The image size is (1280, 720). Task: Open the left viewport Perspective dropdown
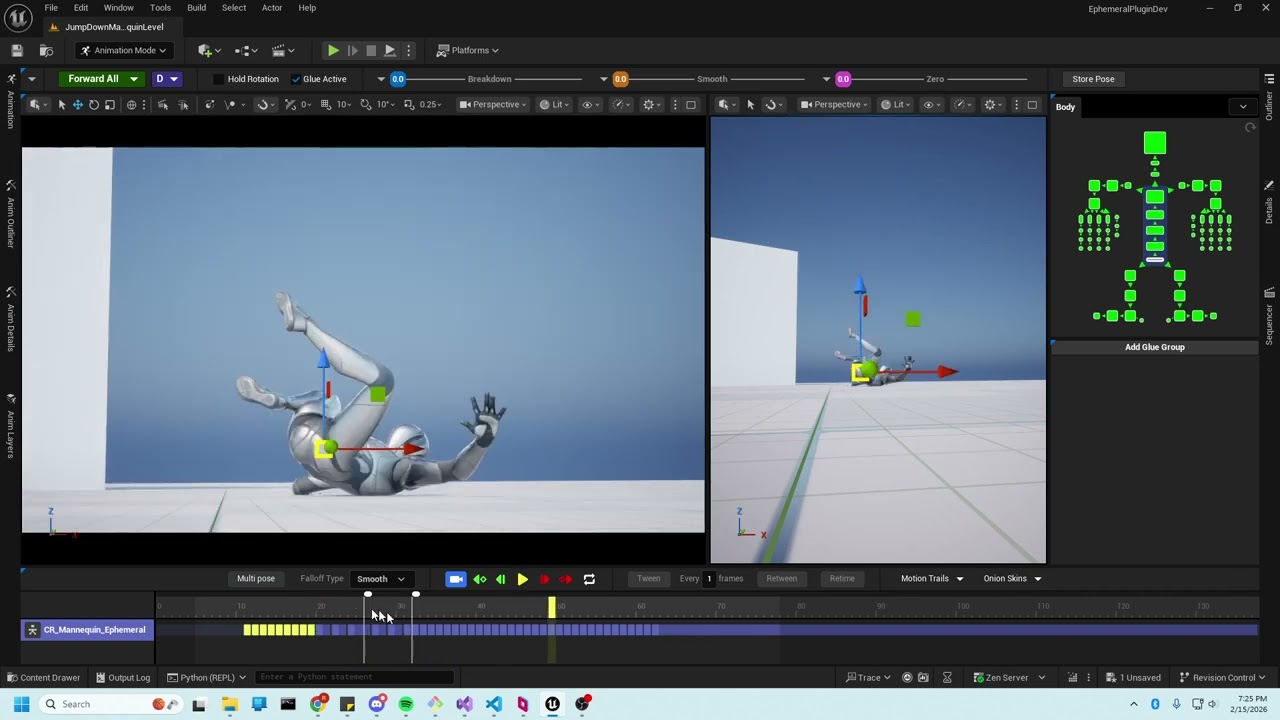pyautogui.click(x=495, y=104)
